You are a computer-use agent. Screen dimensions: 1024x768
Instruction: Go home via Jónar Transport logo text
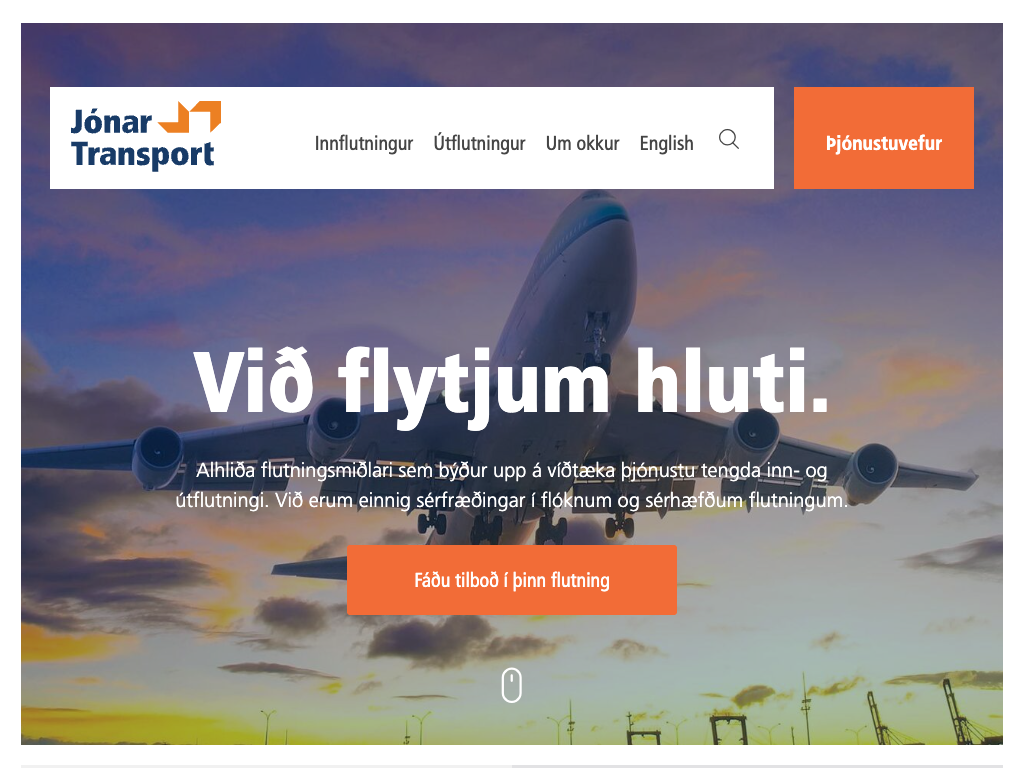[x=143, y=139]
